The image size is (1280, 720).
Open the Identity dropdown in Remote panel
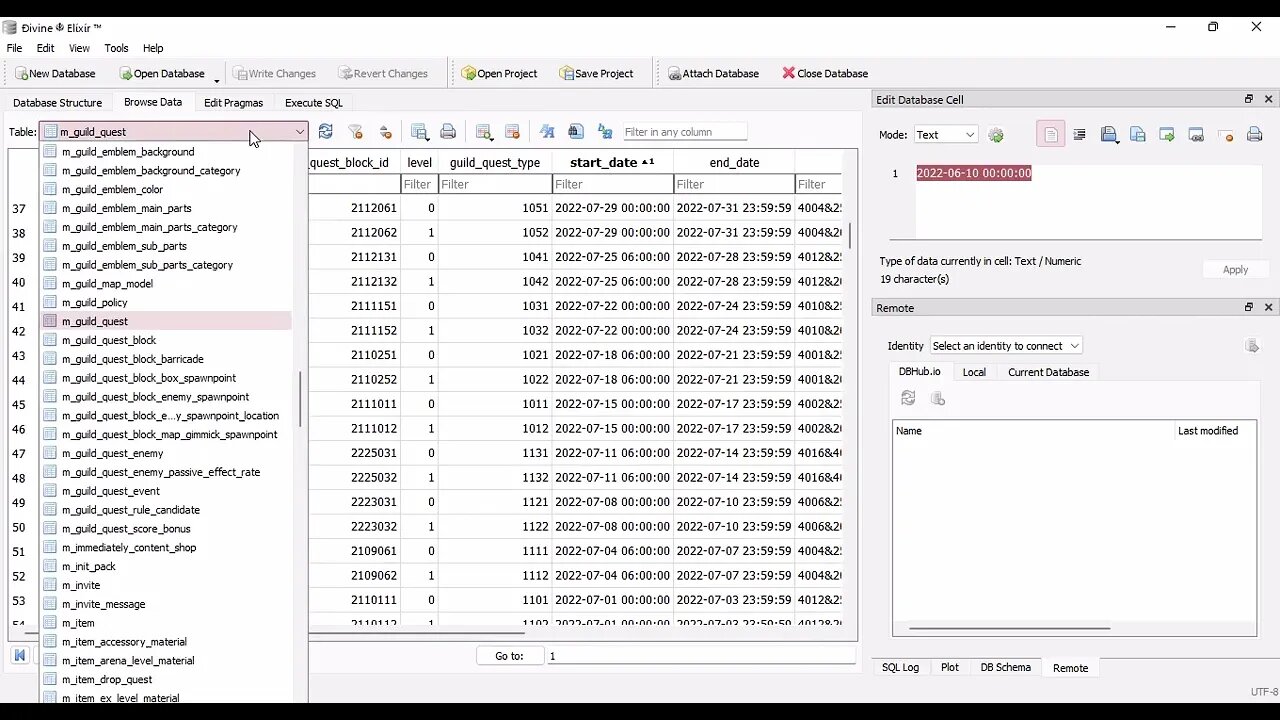[x=1005, y=346]
